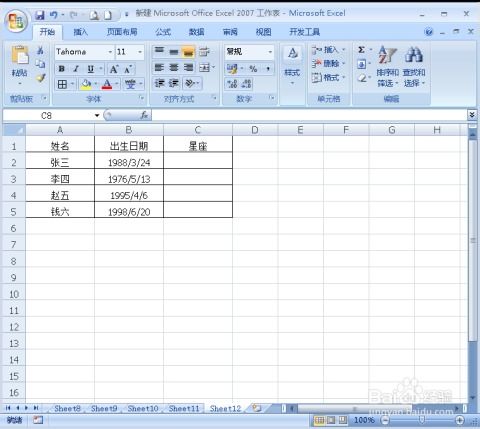Toggle Bold formatting

(x=62, y=69)
